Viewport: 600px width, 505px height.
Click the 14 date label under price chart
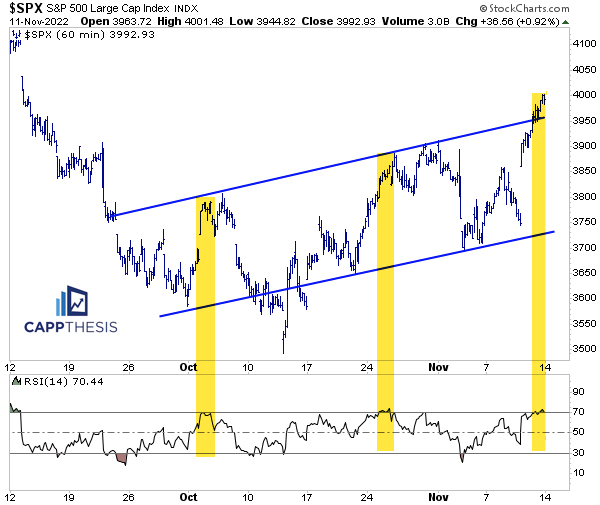pyautogui.click(x=545, y=368)
